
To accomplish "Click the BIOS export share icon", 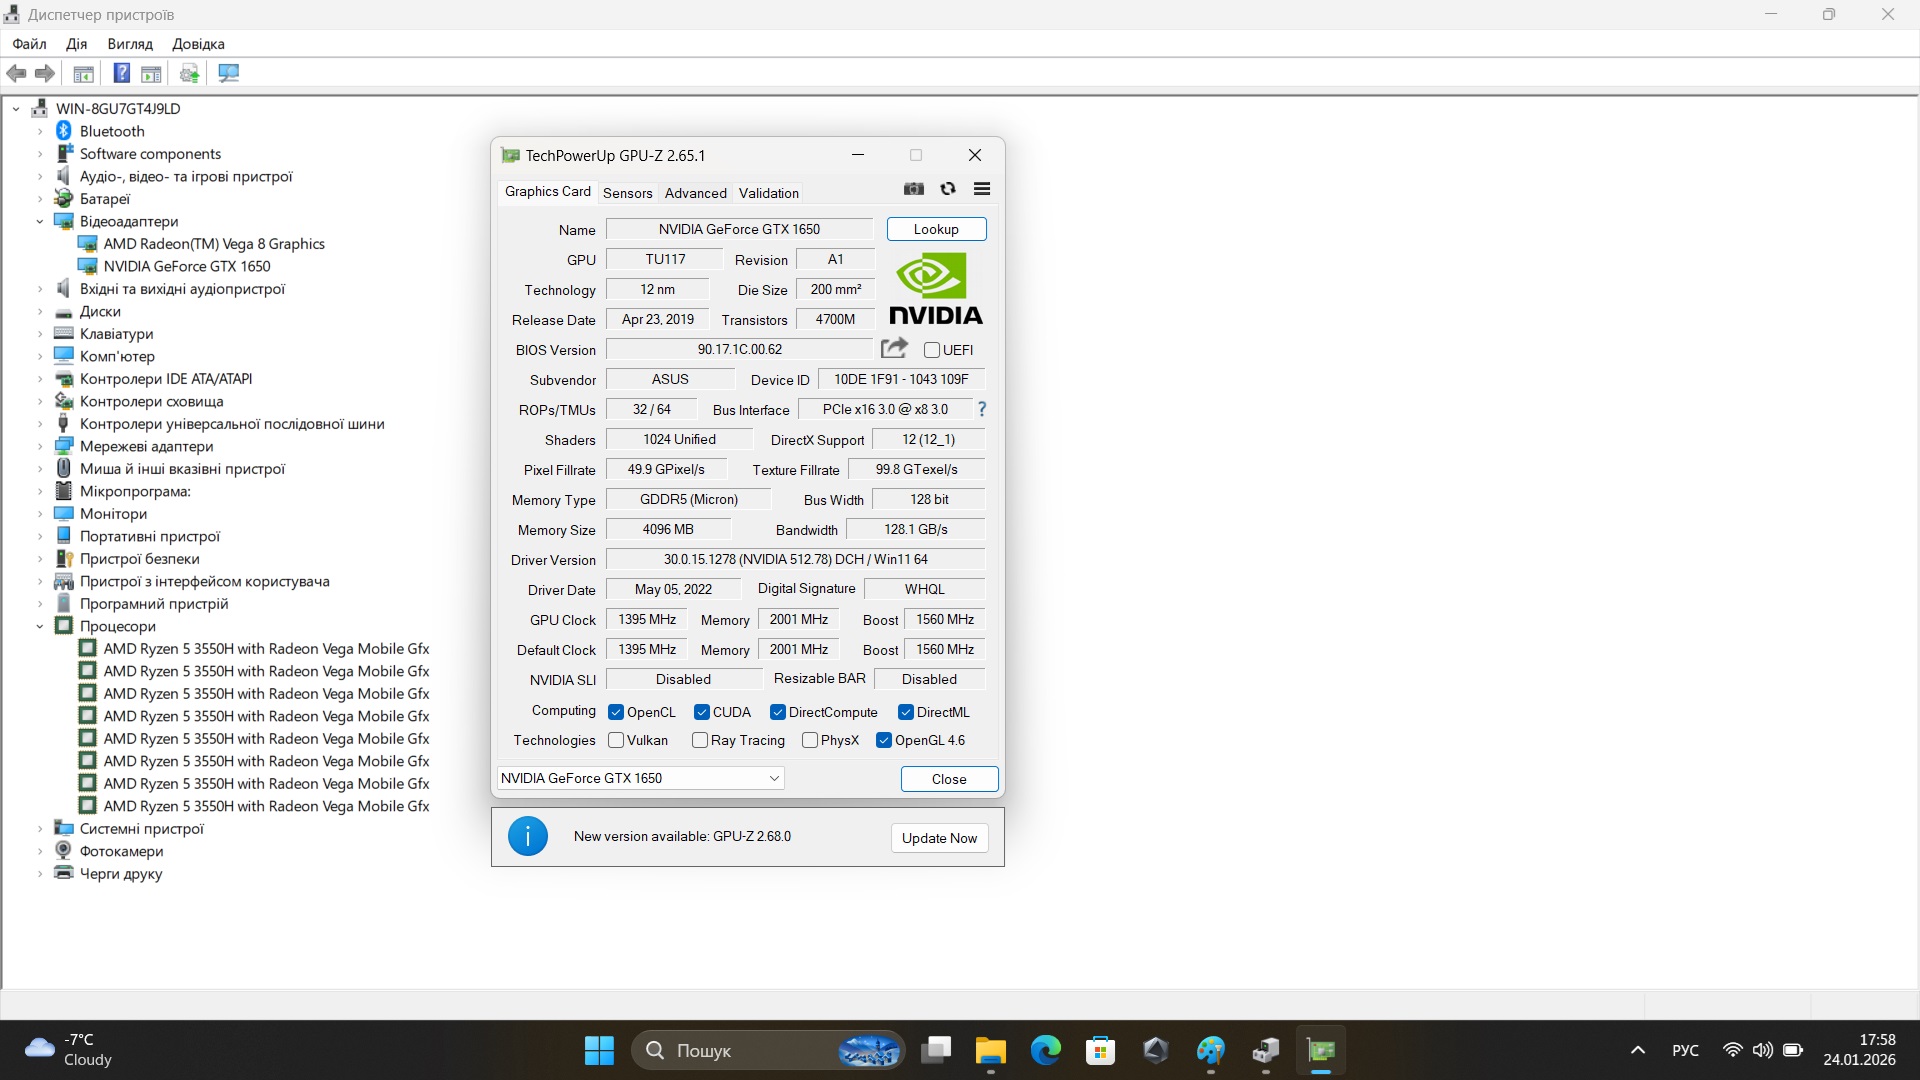I will click(x=894, y=348).
